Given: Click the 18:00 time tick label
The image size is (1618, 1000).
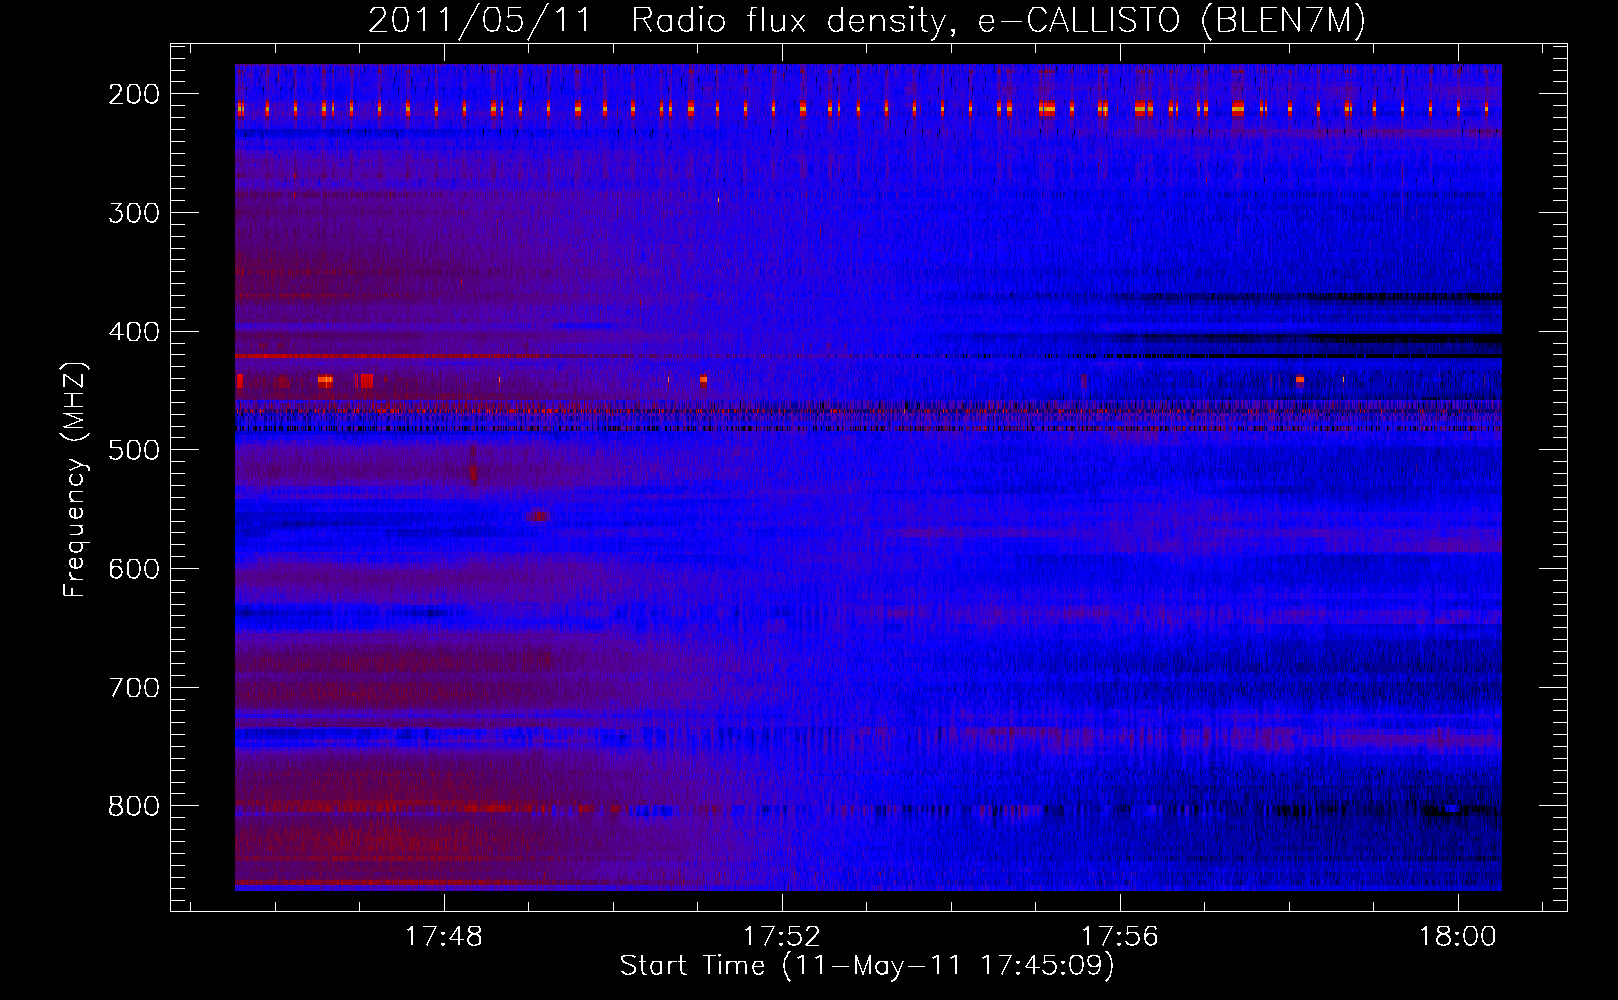Looking at the screenshot, I should (1458, 936).
